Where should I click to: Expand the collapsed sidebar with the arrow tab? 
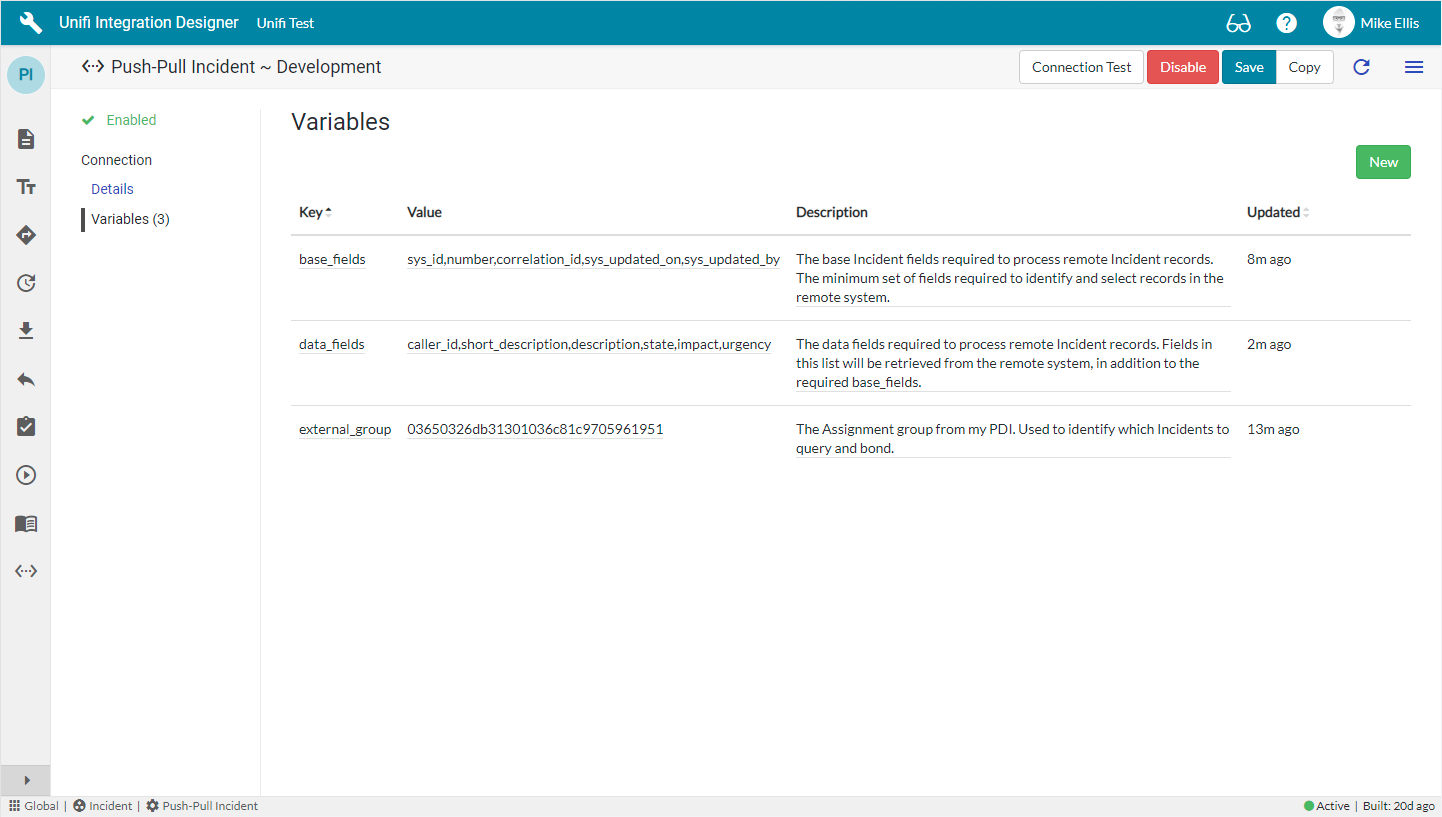(25, 780)
